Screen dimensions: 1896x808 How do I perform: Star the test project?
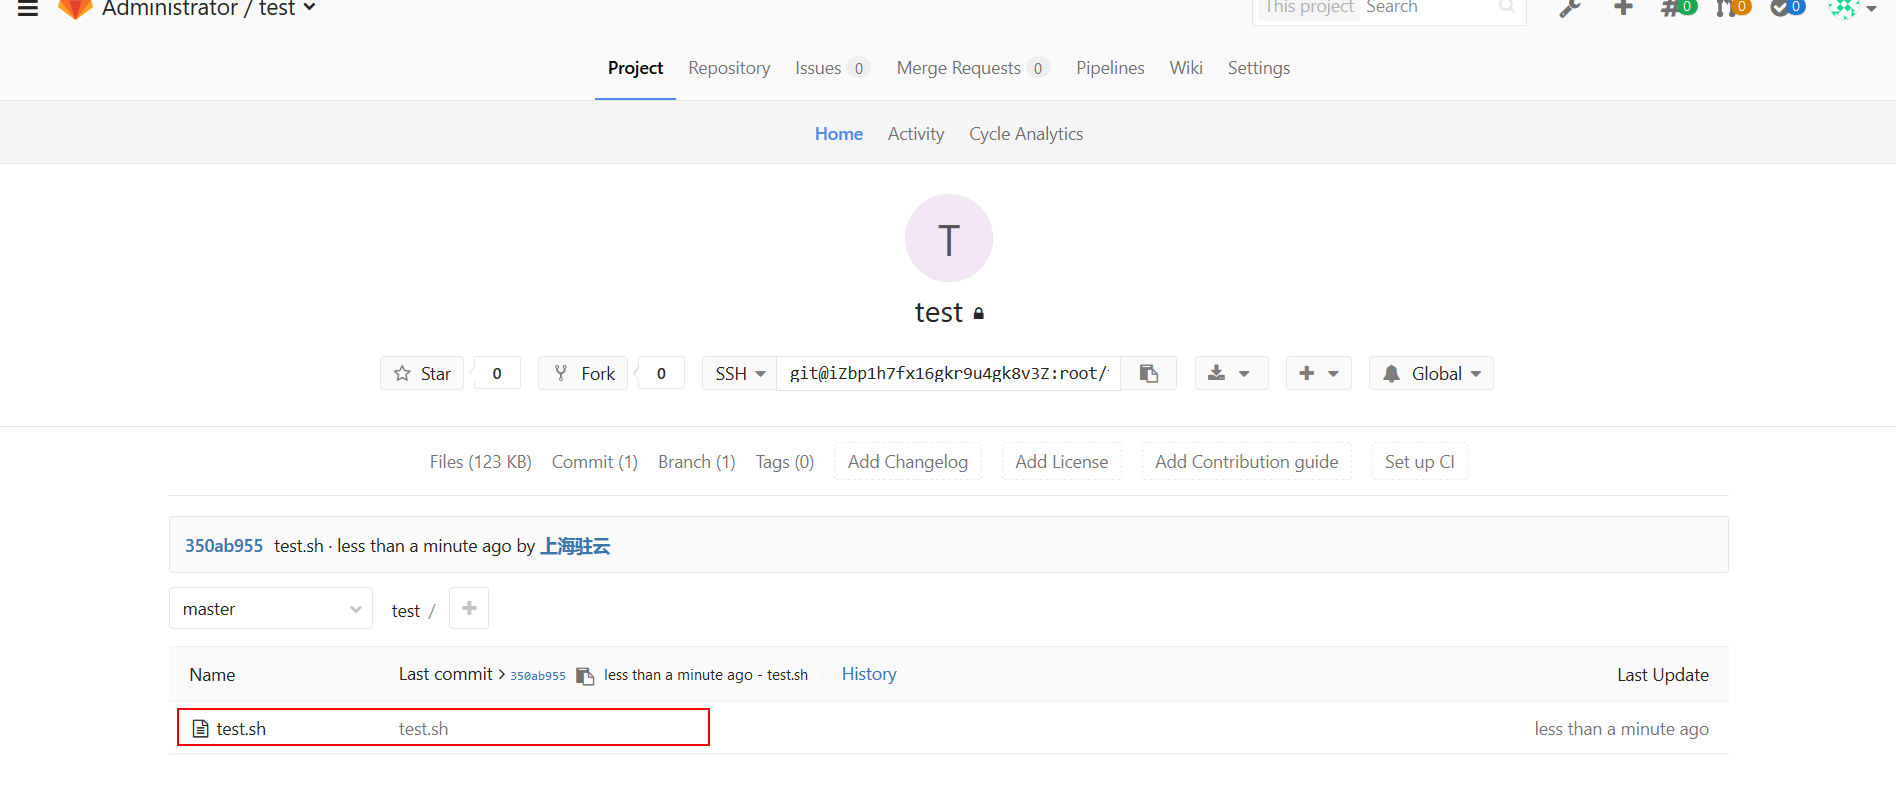coord(422,373)
